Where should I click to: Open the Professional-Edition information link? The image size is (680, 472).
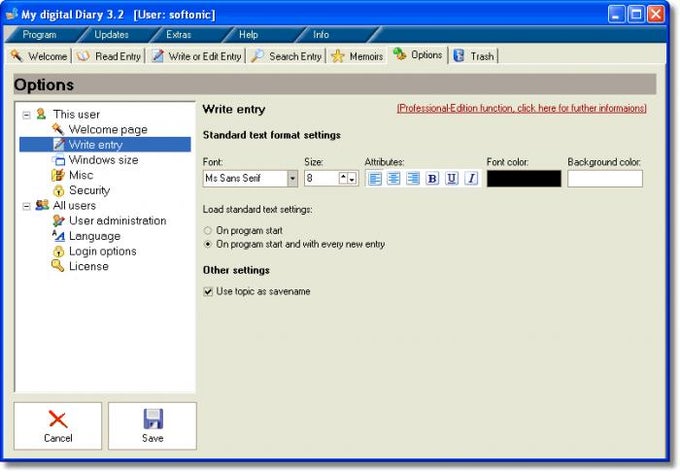click(x=522, y=108)
